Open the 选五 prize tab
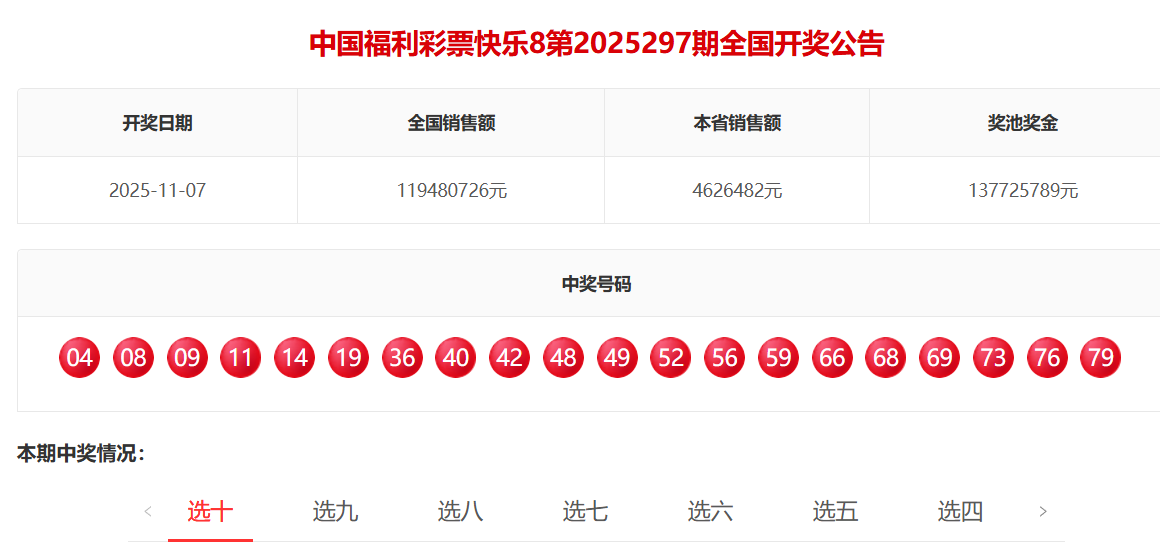This screenshot has width=1160, height=544. (x=835, y=512)
